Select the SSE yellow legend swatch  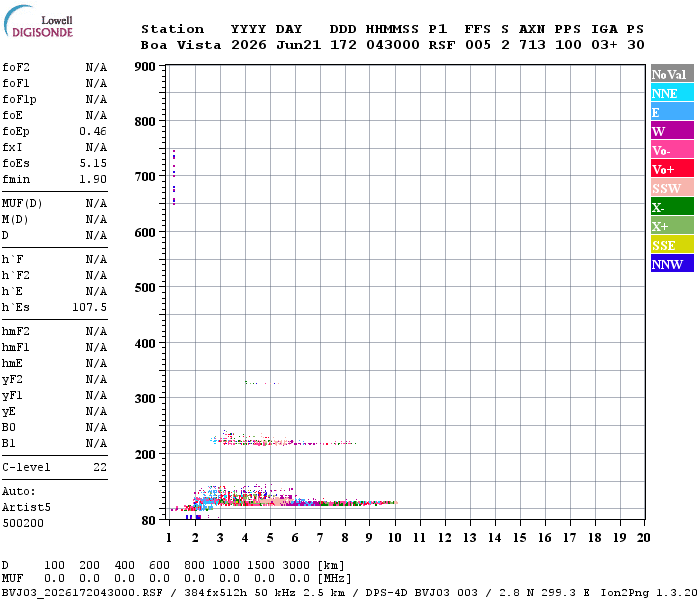click(672, 245)
